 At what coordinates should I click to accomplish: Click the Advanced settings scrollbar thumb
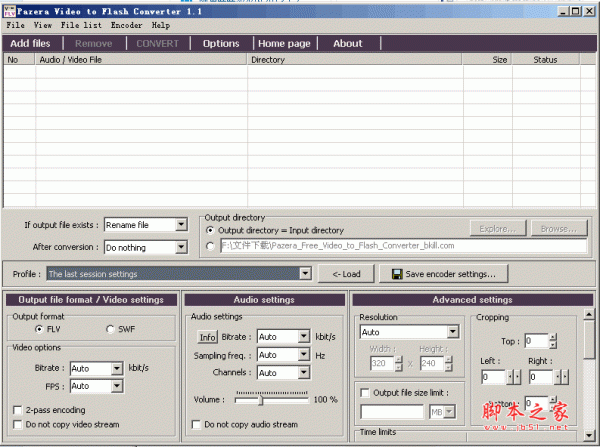[589, 340]
